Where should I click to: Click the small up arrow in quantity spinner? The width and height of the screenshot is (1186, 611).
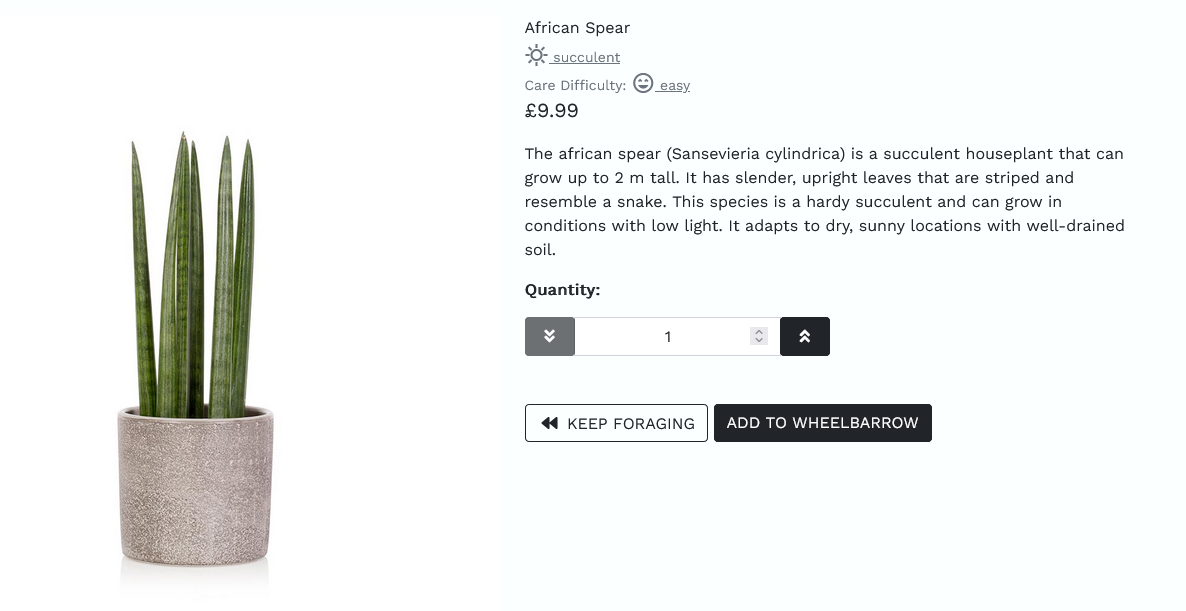pyautogui.click(x=759, y=332)
